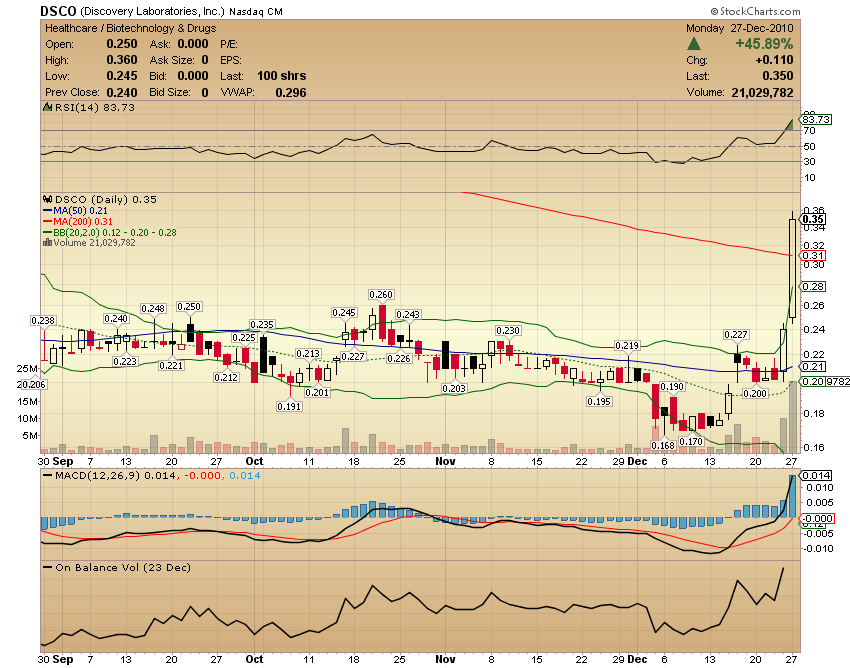
Task: Click the Prev Close 0.240 value
Action: pyautogui.click(x=121, y=93)
